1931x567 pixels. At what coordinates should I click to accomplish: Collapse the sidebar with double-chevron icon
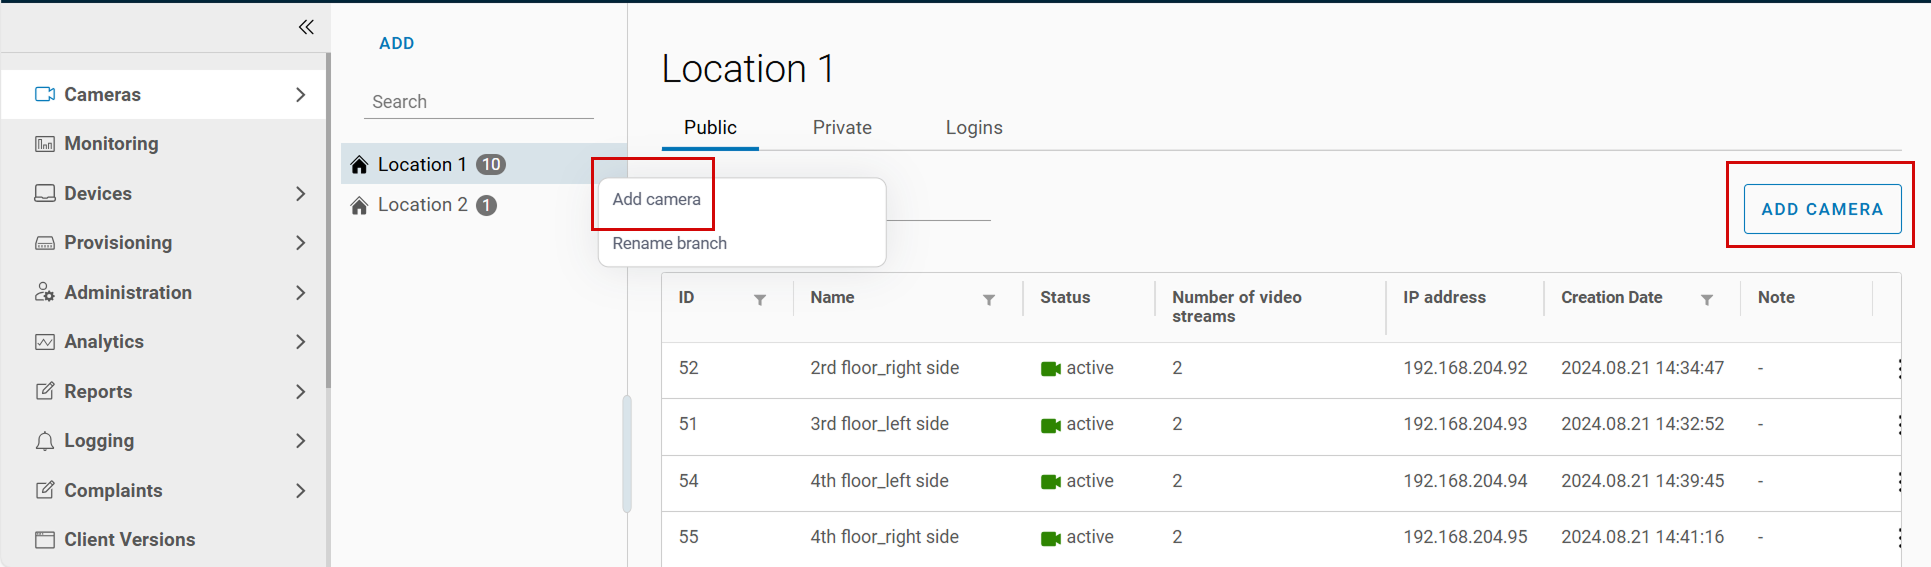[306, 27]
